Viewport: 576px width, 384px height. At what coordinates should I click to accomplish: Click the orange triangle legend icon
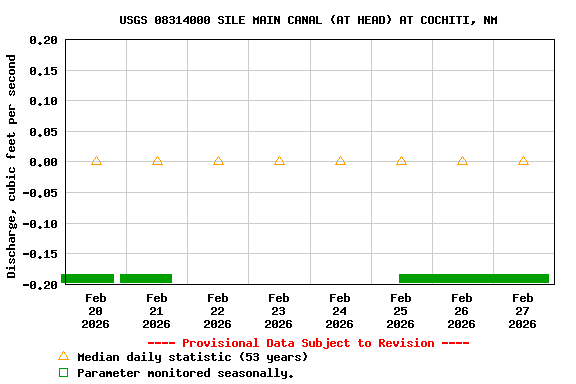[64, 356]
